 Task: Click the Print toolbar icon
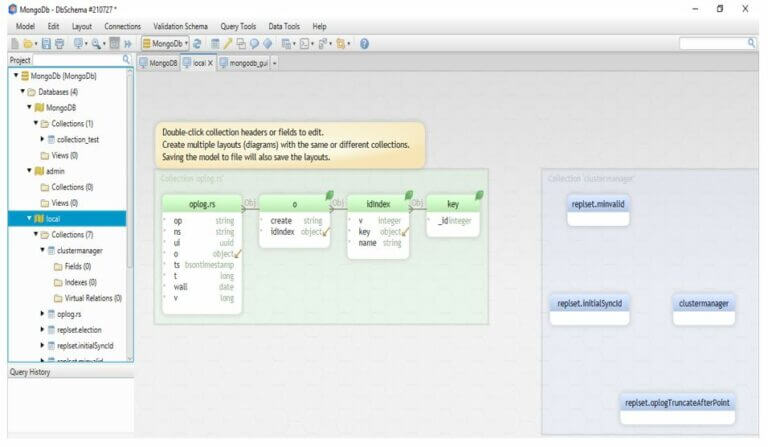[60, 44]
